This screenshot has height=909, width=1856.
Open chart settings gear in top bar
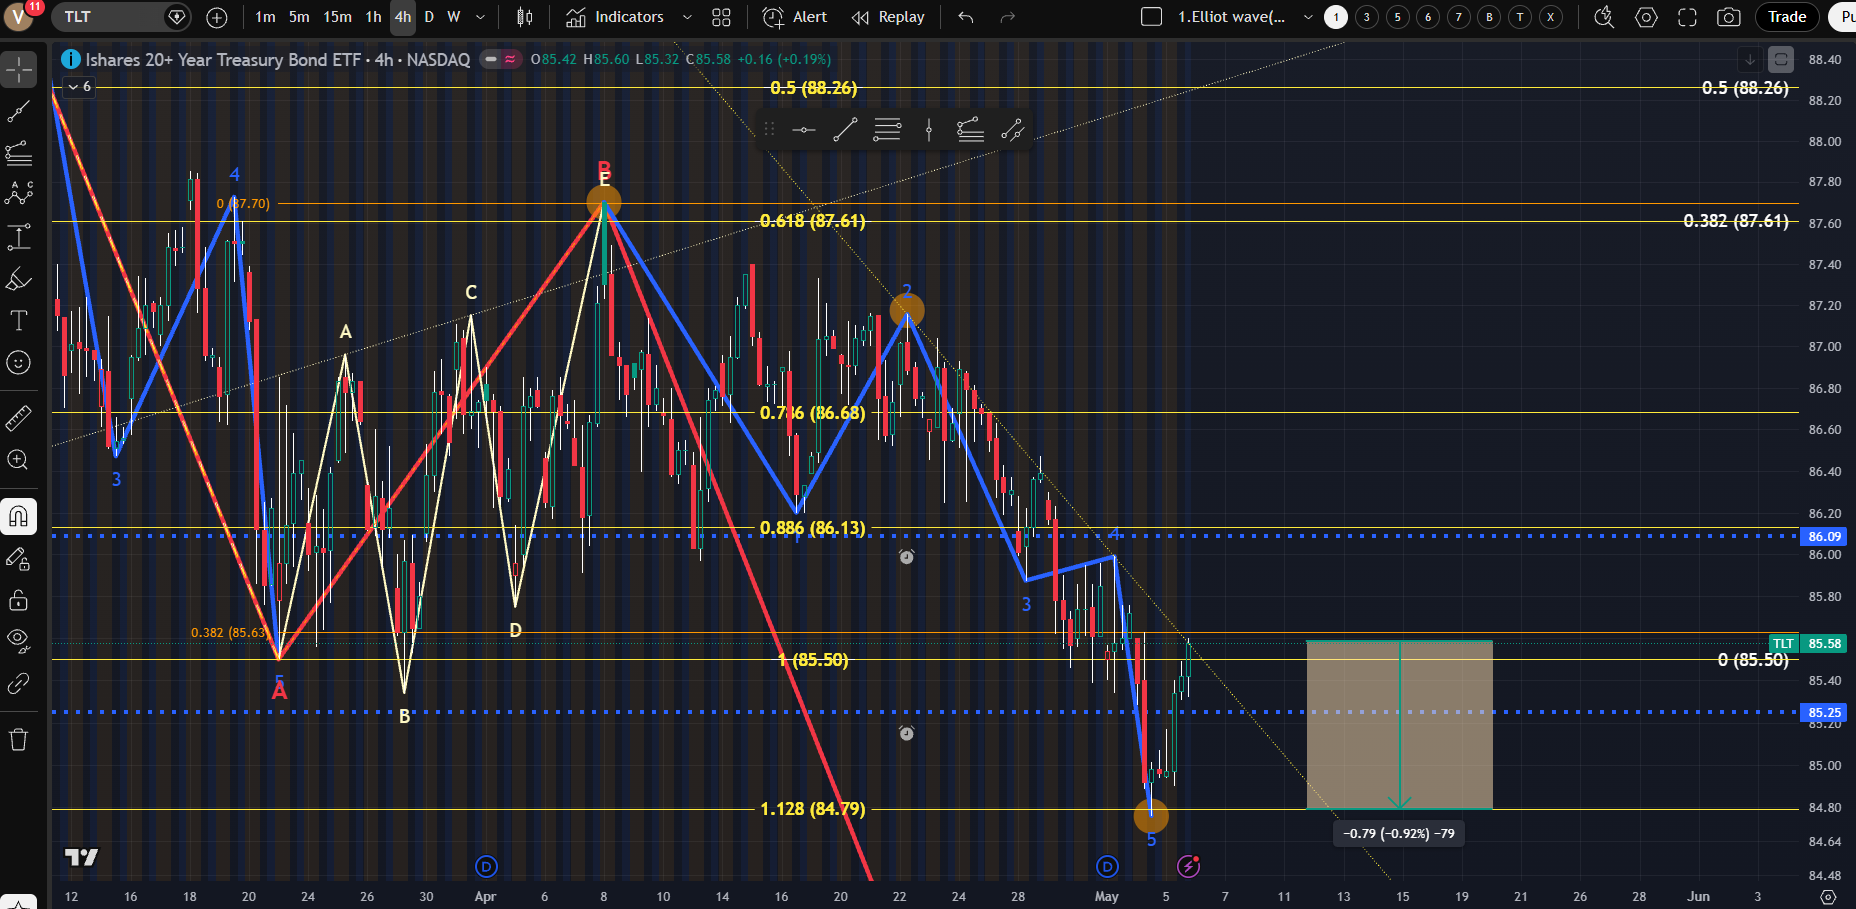click(1646, 17)
